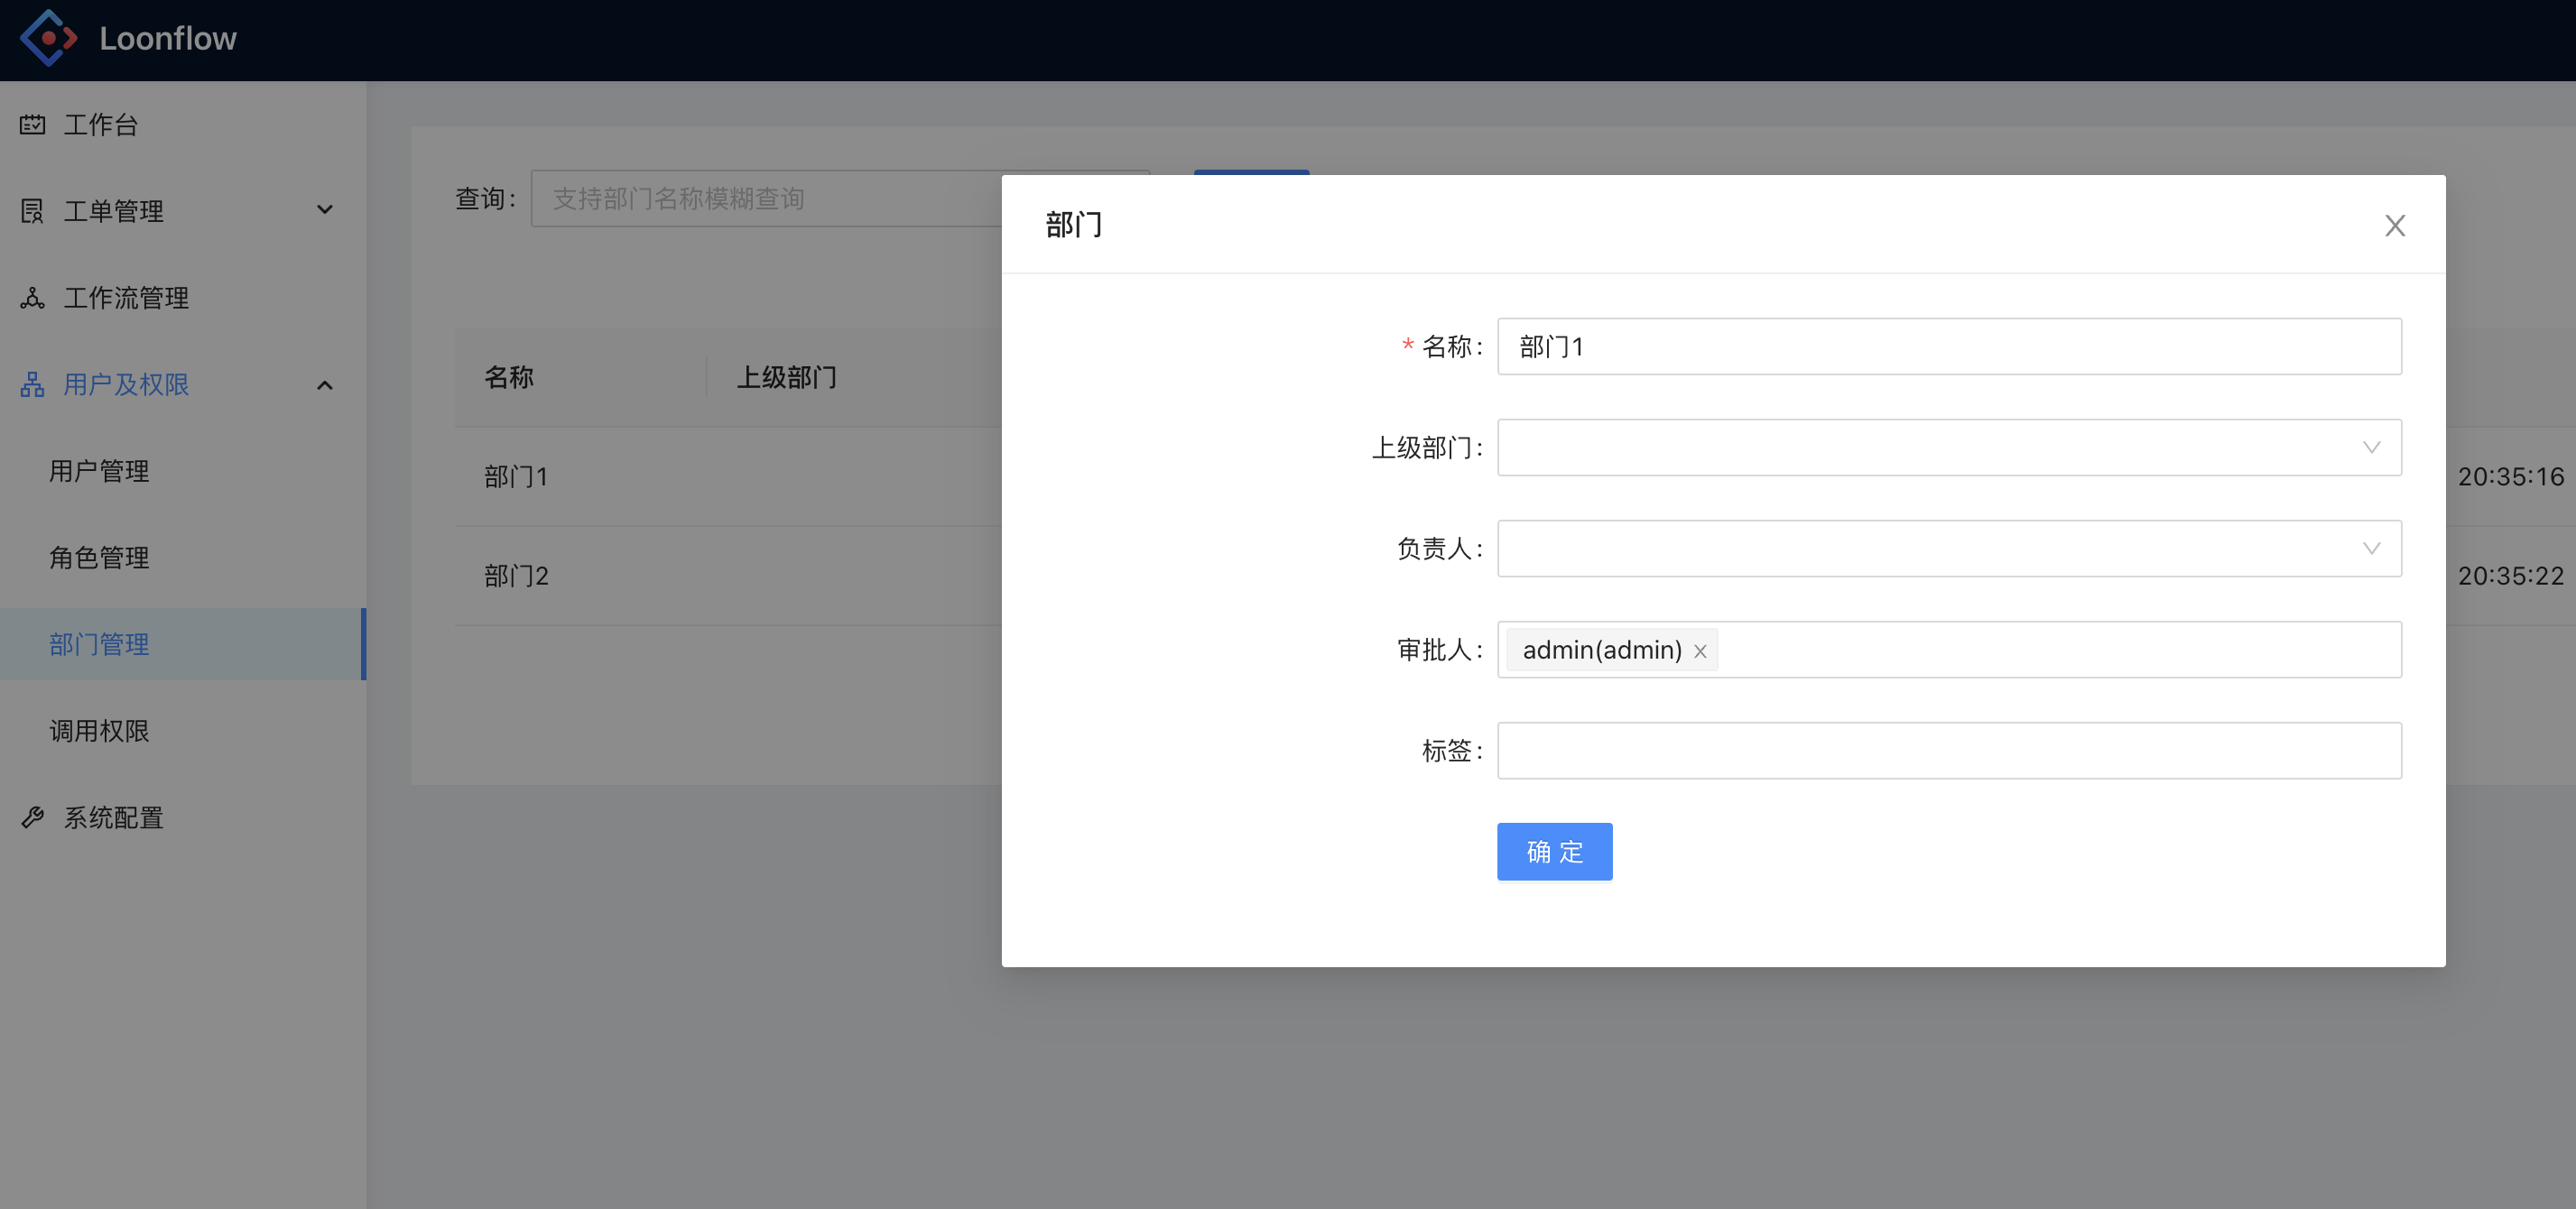The height and width of the screenshot is (1209, 2576).
Task: Click the 工作流管理 workflow icon
Action: click(32, 298)
